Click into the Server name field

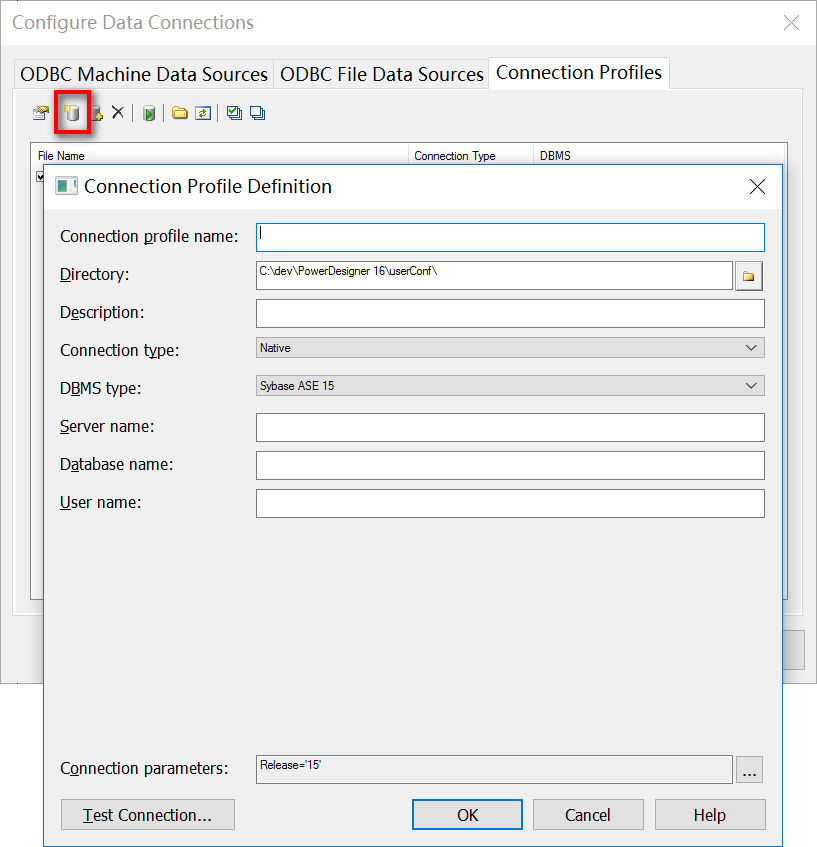[x=510, y=428]
